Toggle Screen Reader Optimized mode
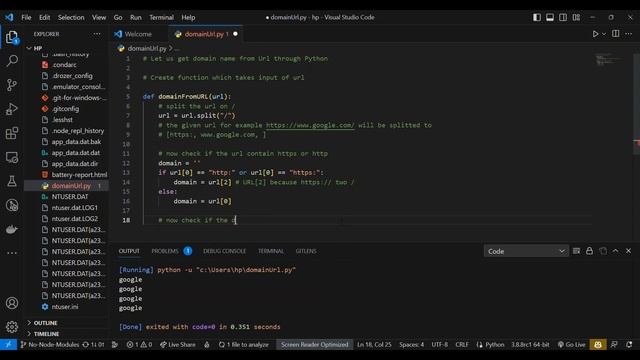This screenshot has width=640, height=360. [315, 344]
